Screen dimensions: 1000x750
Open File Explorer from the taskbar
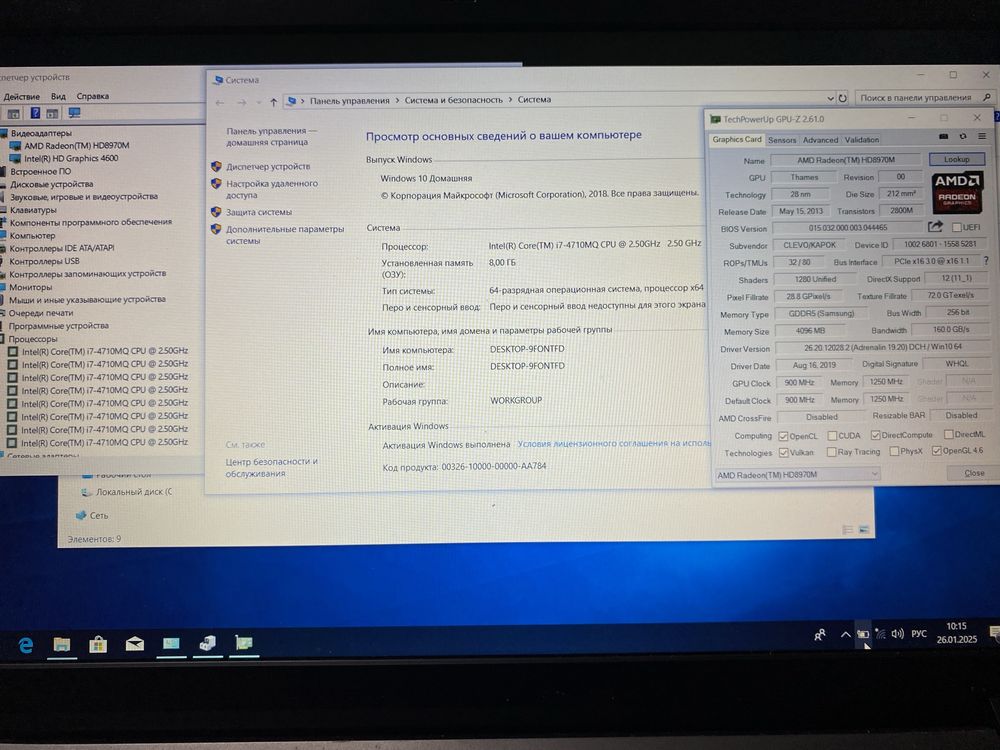pos(62,644)
